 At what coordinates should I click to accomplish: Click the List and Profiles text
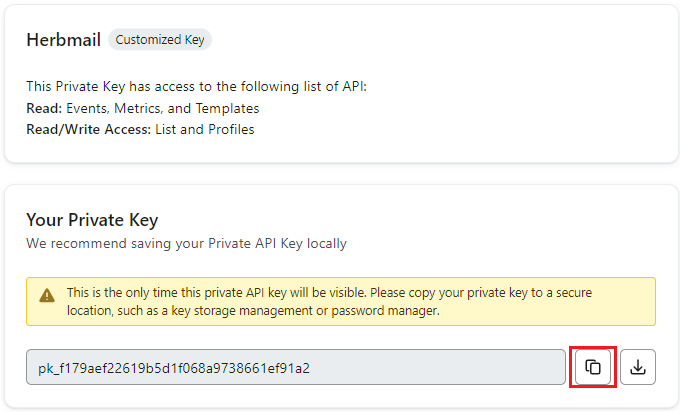(205, 130)
